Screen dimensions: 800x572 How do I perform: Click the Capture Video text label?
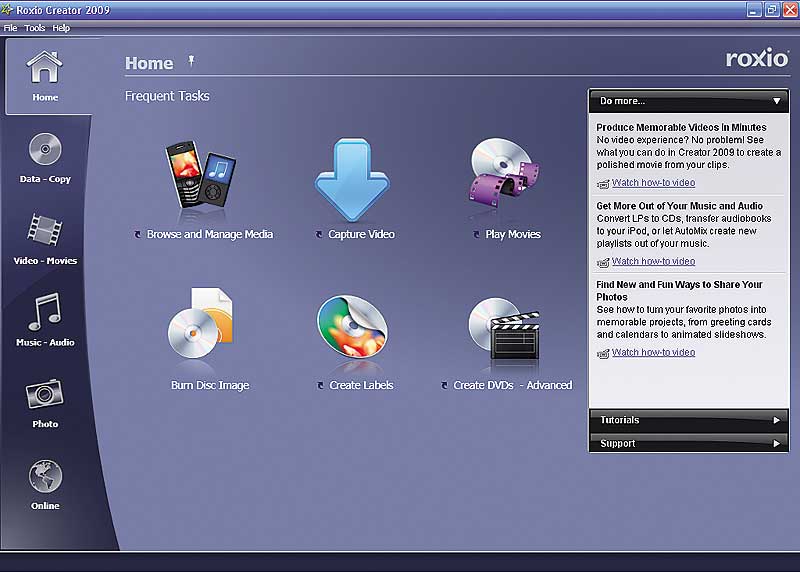(361, 234)
